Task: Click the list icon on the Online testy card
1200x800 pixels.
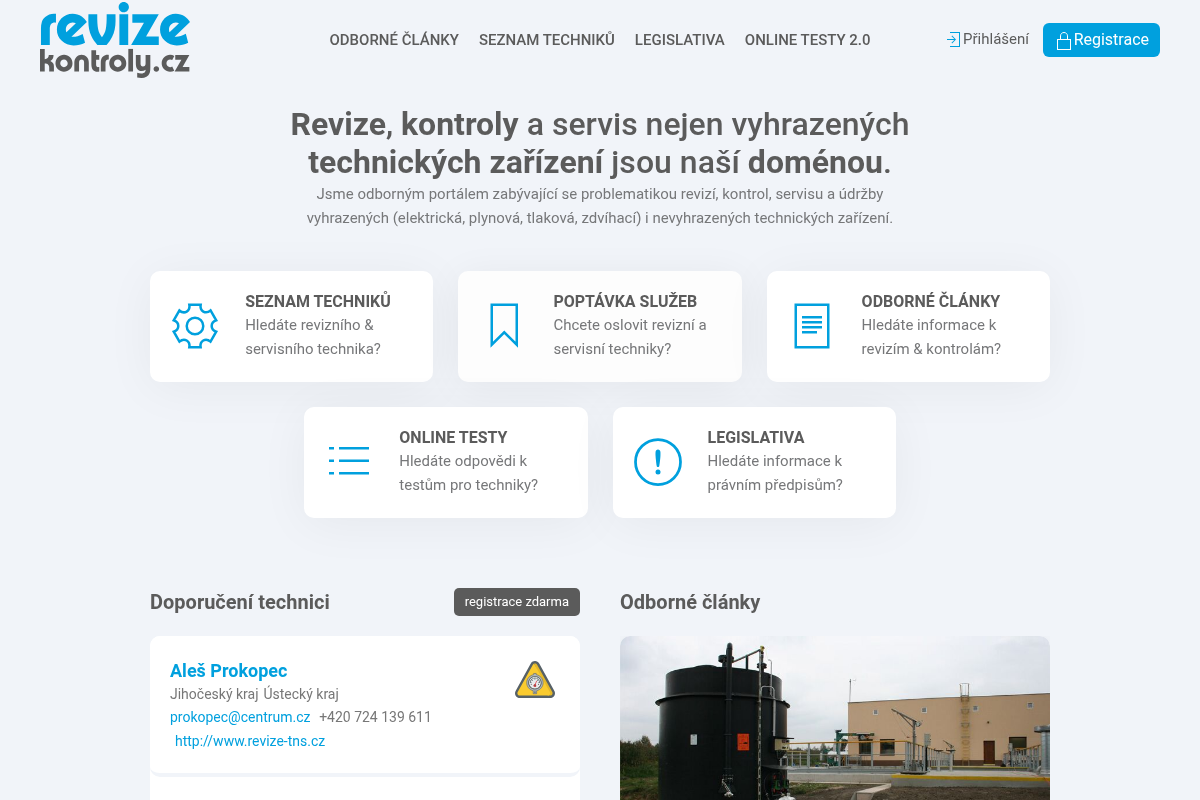Action: 349,461
